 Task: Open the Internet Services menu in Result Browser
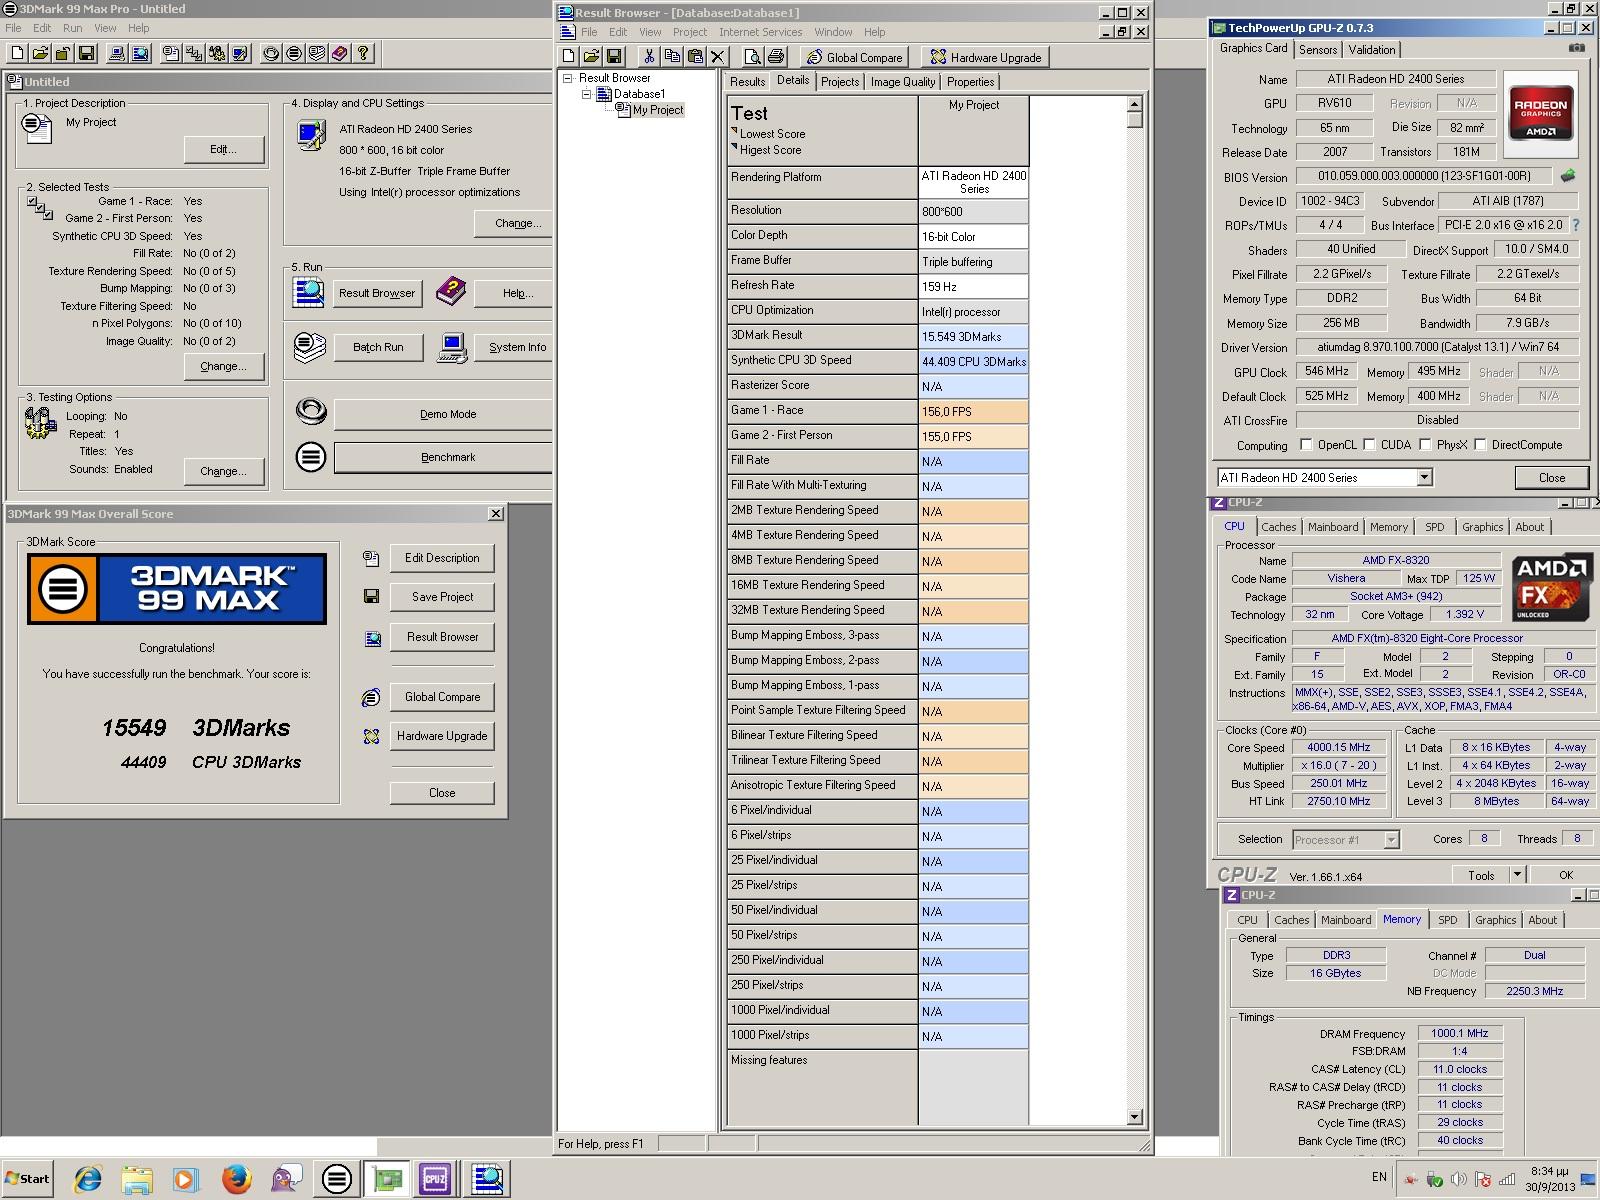click(760, 32)
